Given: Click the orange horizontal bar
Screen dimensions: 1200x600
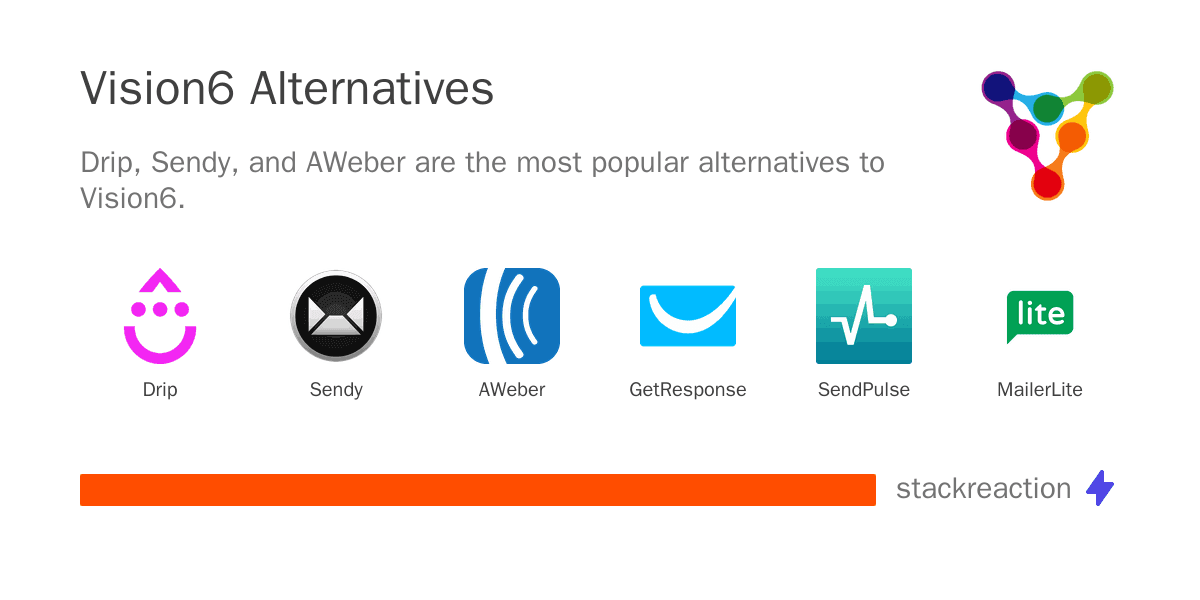Looking at the screenshot, I should [478, 490].
